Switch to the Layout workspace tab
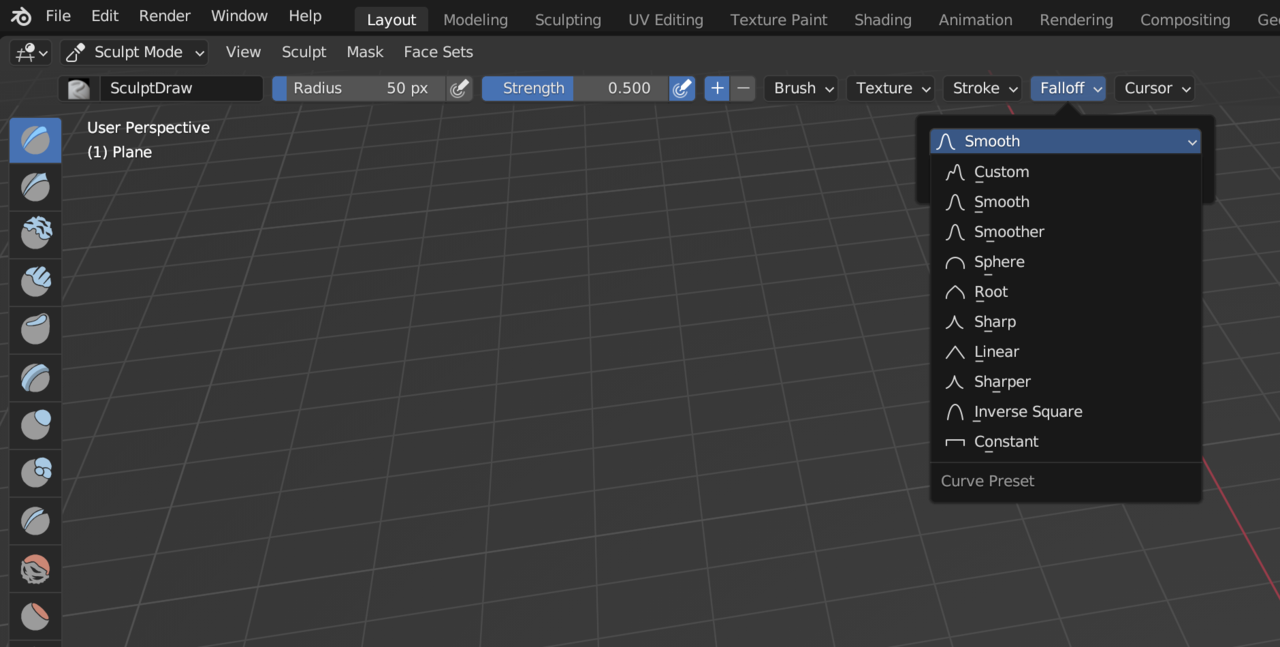The image size is (1280, 647). (391, 20)
